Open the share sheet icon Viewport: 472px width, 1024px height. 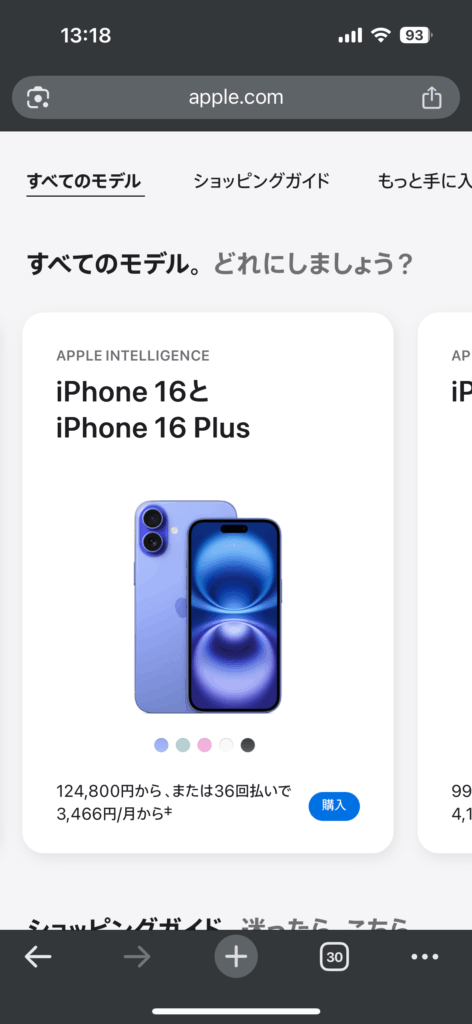(432, 97)
